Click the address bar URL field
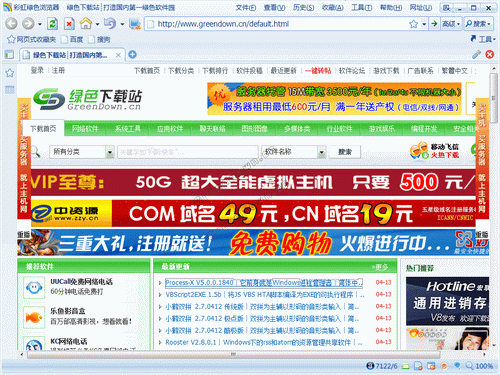Viewport: 500px width, 375px height. coord(277,24)
